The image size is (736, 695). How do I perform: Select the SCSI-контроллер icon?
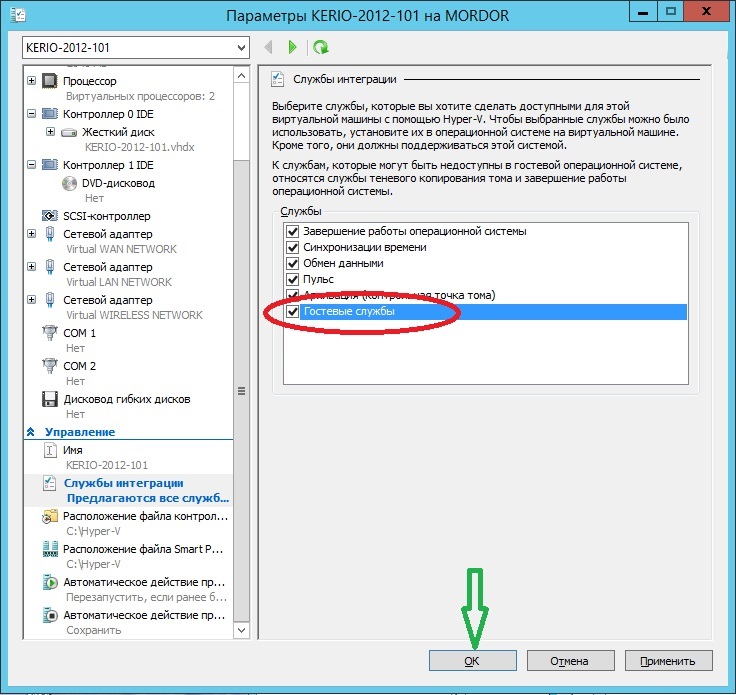(50, 216)
